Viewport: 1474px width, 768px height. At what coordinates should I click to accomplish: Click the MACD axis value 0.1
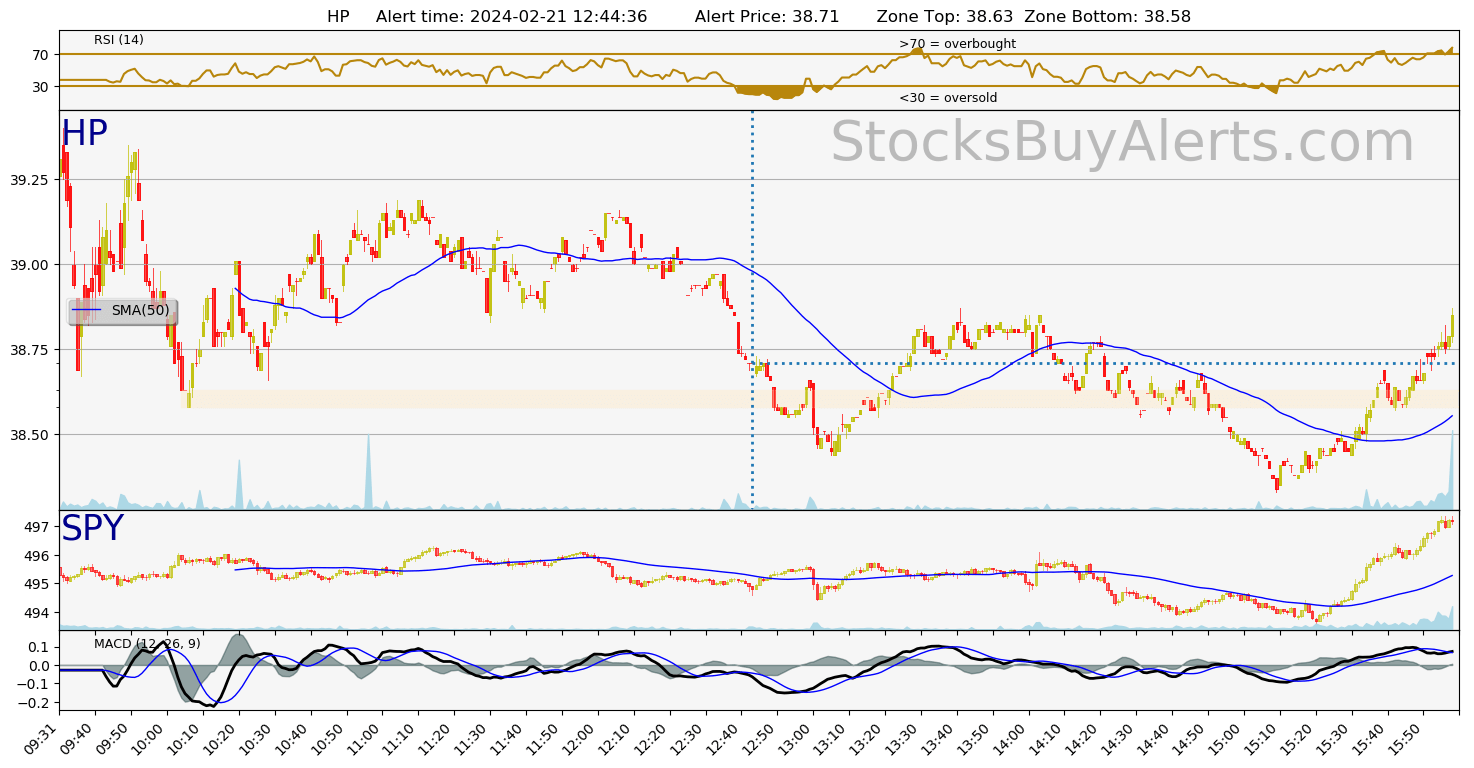(38, 648)
